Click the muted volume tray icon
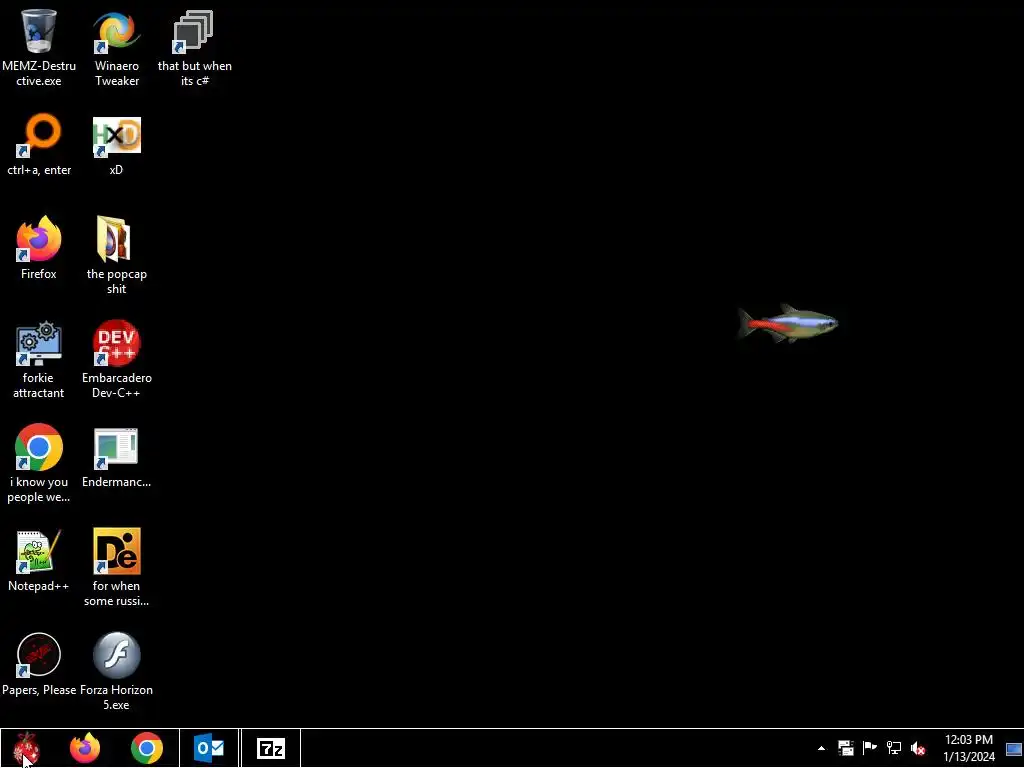1024x768 pixels. 918,748
